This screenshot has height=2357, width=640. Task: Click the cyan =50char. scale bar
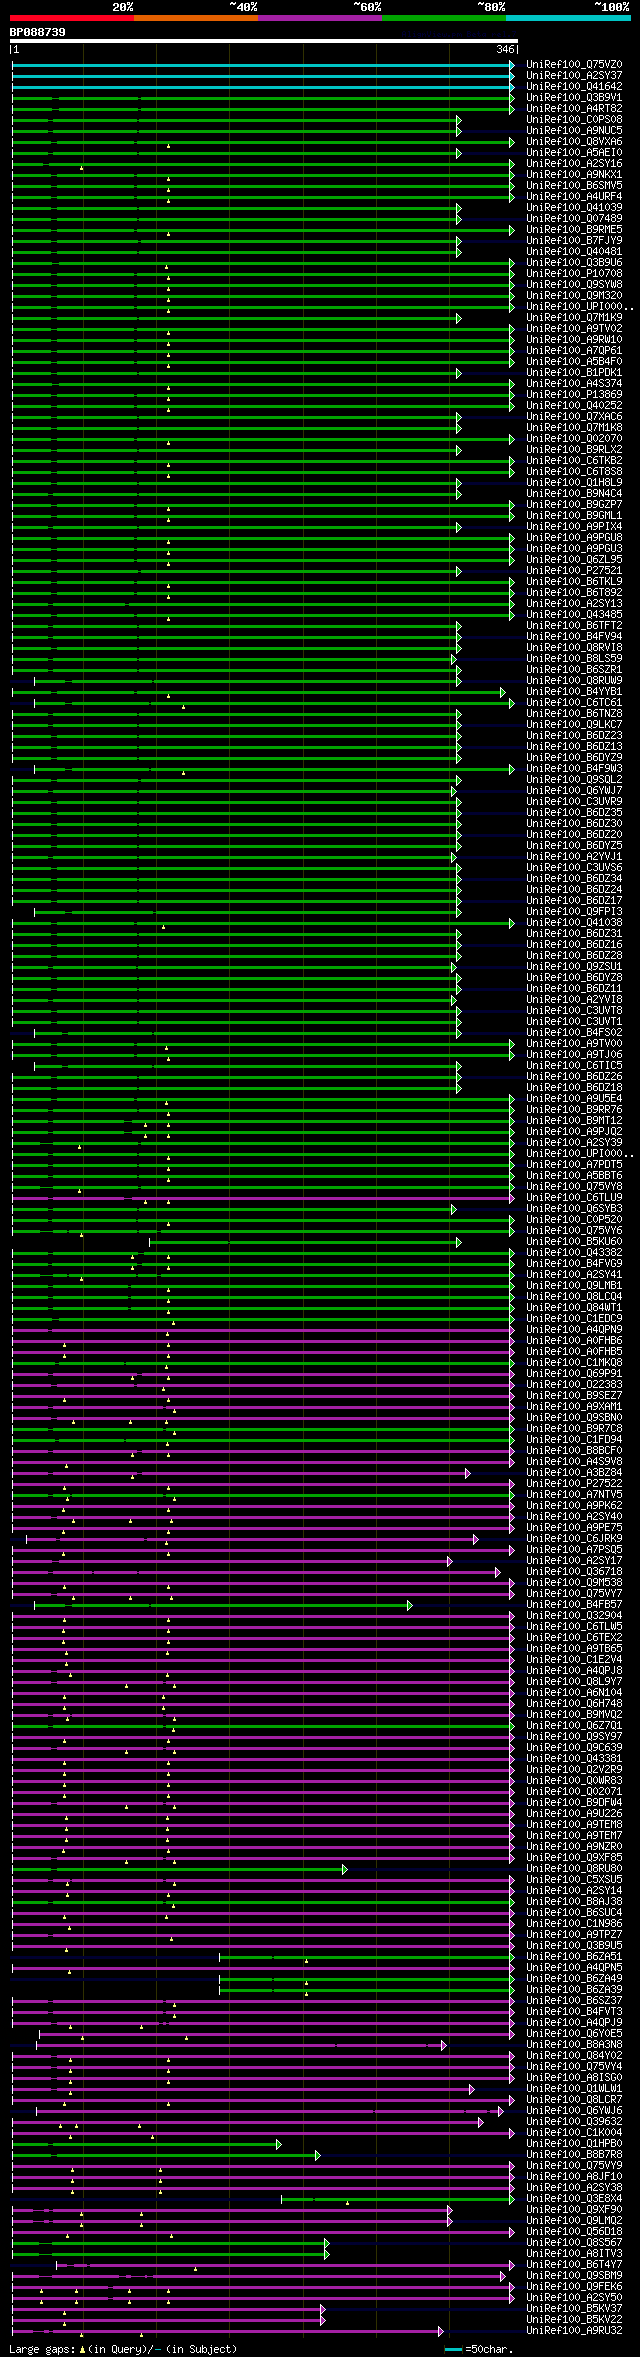[453, 2350]
